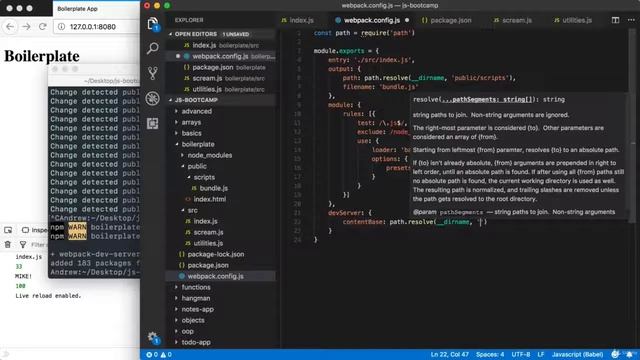Click the console filter funnel icon
This screenshot has height=360, width=640.
(x=23, y=244)
